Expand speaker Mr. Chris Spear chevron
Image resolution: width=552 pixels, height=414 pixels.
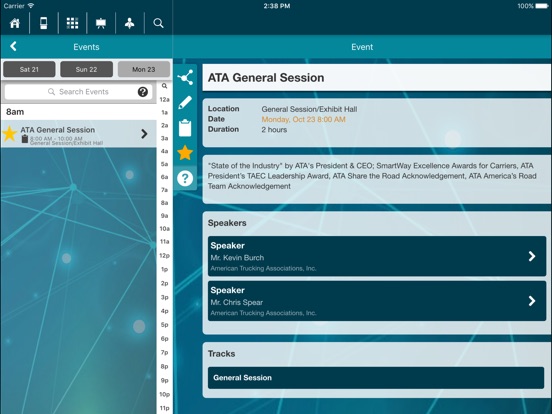click(532, 301)
